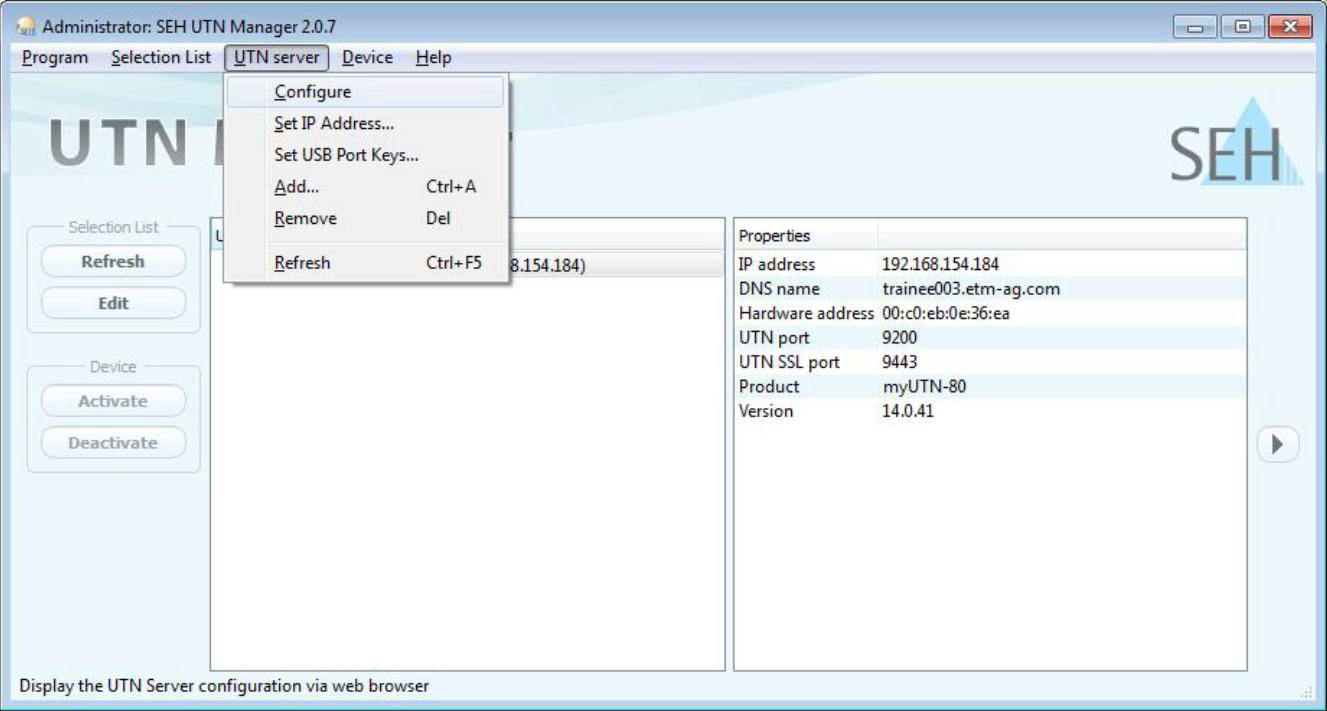The image size is (1327, 711).
Task: Click the Activate device button
Action: point(113,401)
